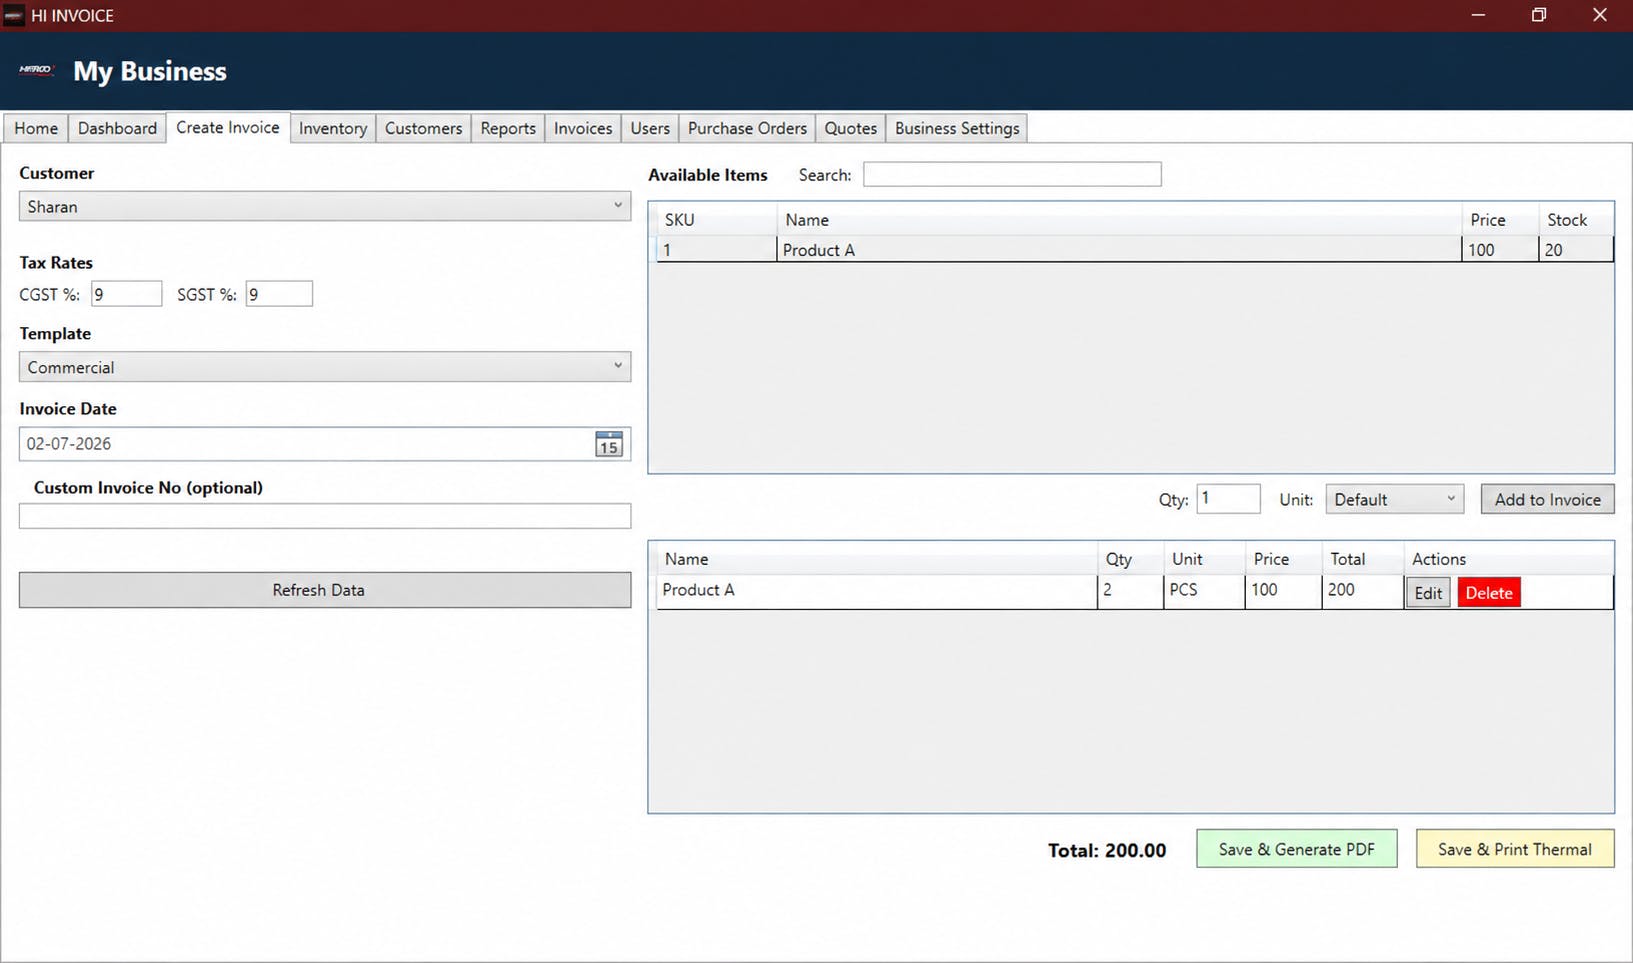1633x963 pixels.
Task: Open the Customers tab
Action: pos(423,128)
